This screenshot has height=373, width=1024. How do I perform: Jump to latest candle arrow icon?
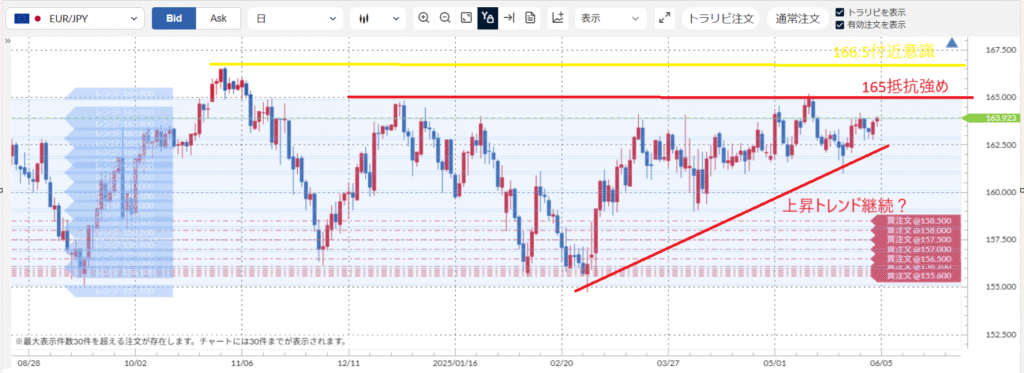(509, 18)
